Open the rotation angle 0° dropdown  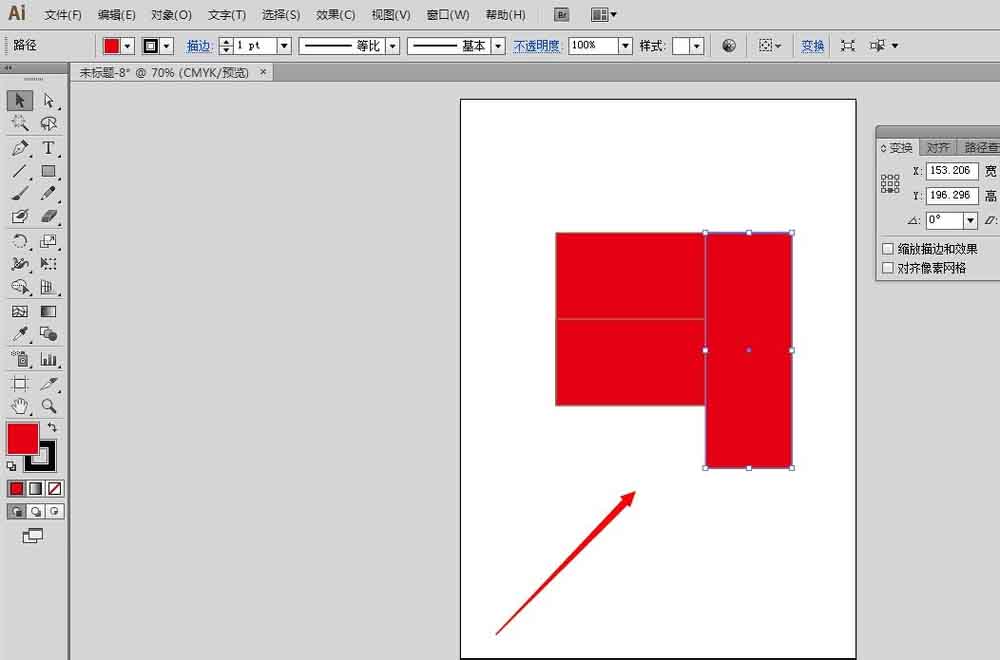click(x=971, y=221)
